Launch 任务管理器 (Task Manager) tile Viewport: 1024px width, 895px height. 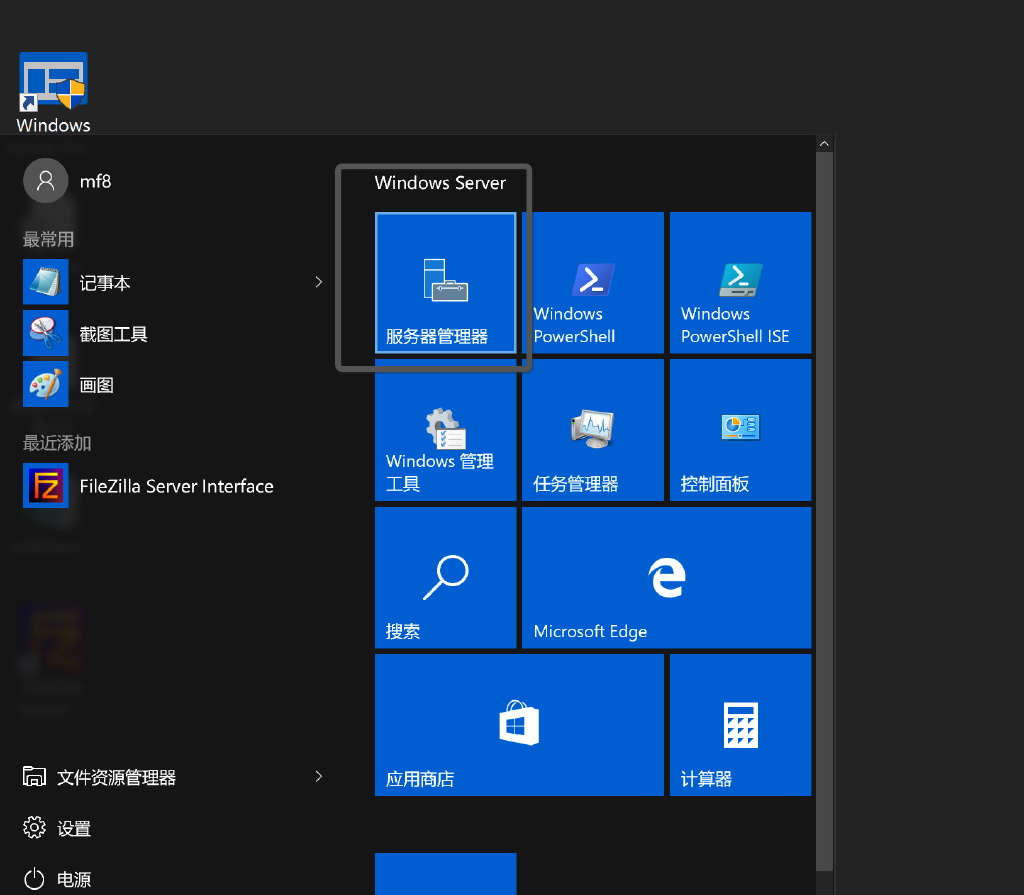coord(592,430)
